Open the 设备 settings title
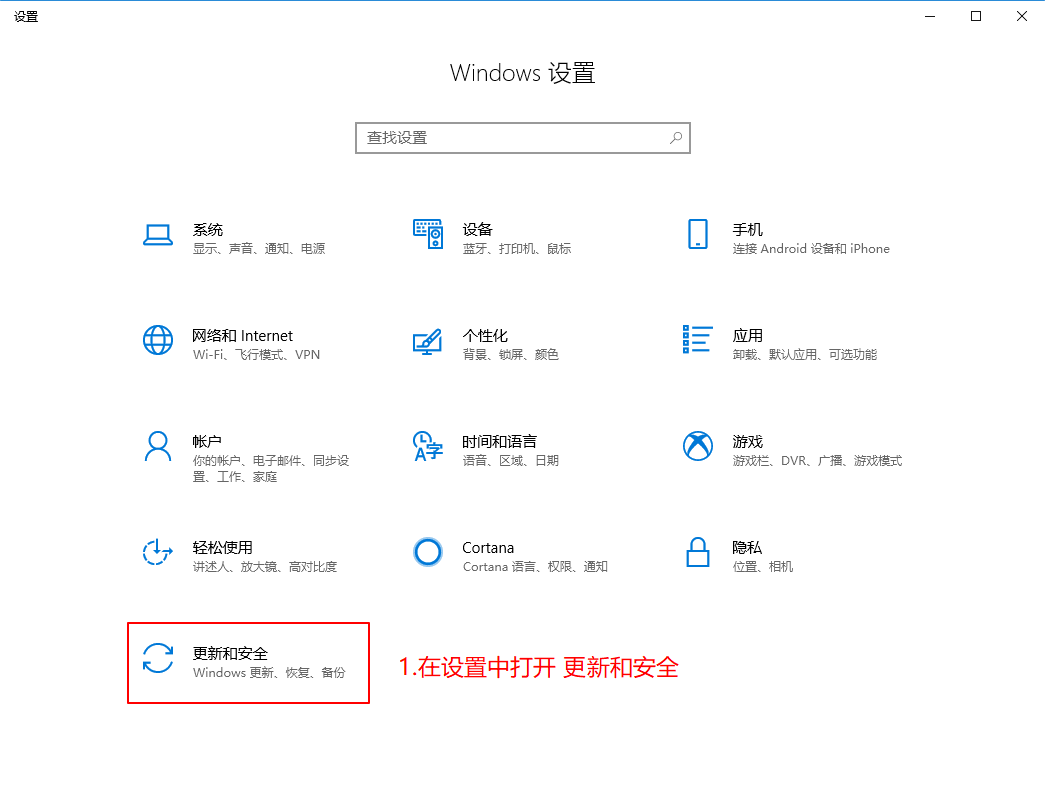 click(478, 229)
